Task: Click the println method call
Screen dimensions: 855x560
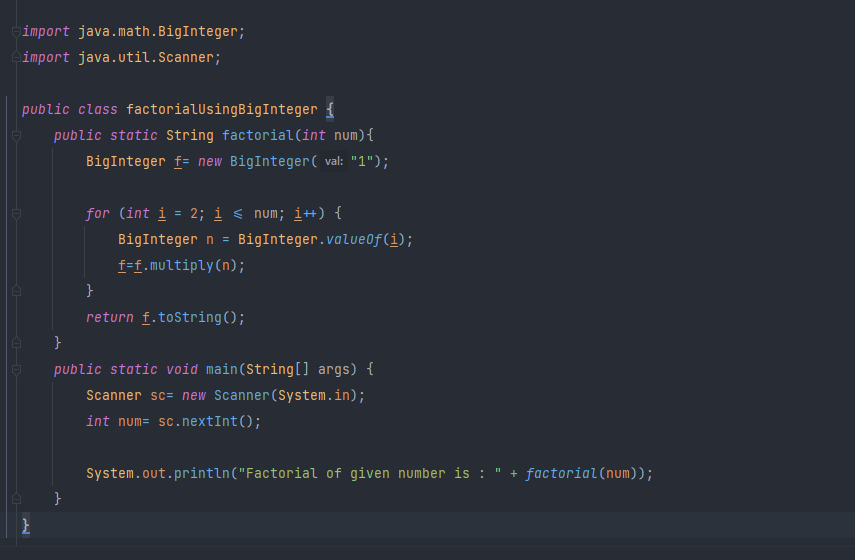Action: point(202,473)
